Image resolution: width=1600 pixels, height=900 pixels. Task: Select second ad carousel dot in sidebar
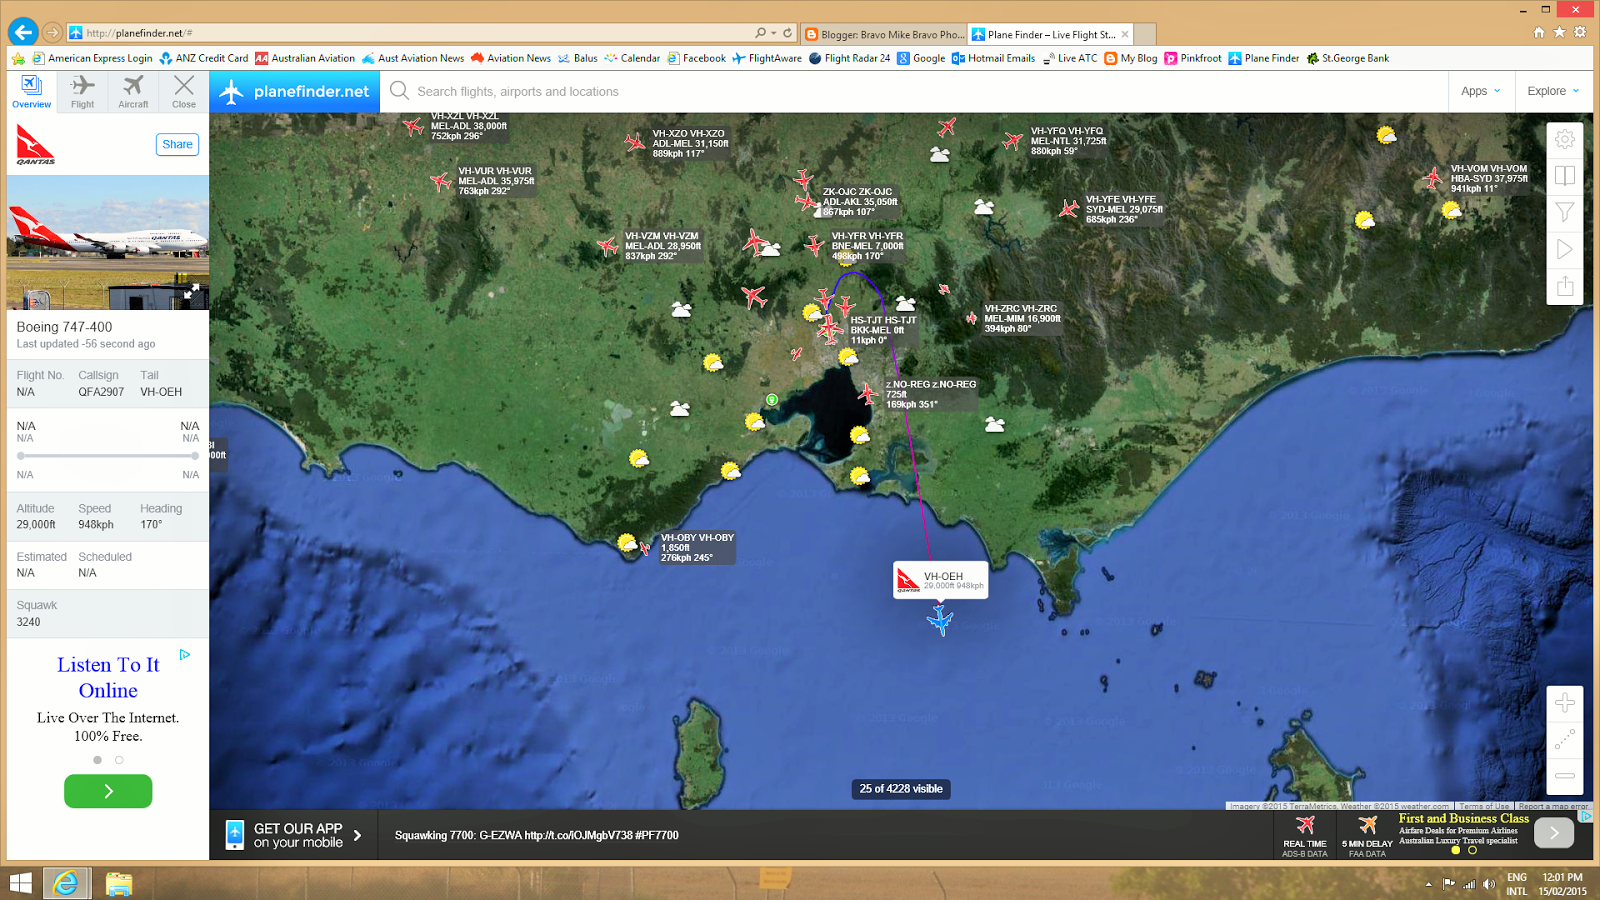[x=119, y=760]
